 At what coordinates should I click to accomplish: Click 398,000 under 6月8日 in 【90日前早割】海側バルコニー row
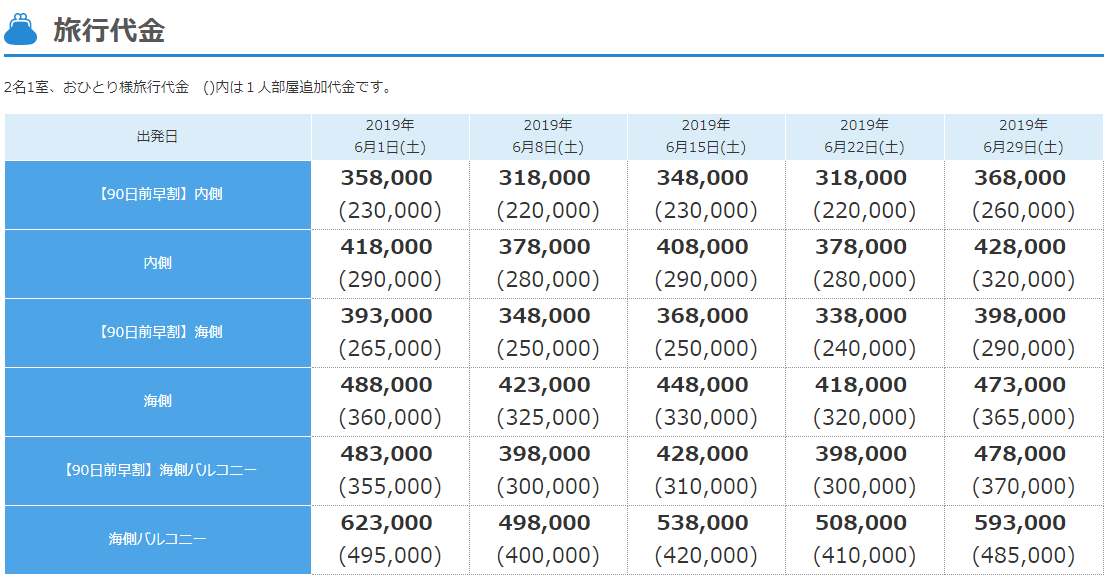tap(544, 453)
